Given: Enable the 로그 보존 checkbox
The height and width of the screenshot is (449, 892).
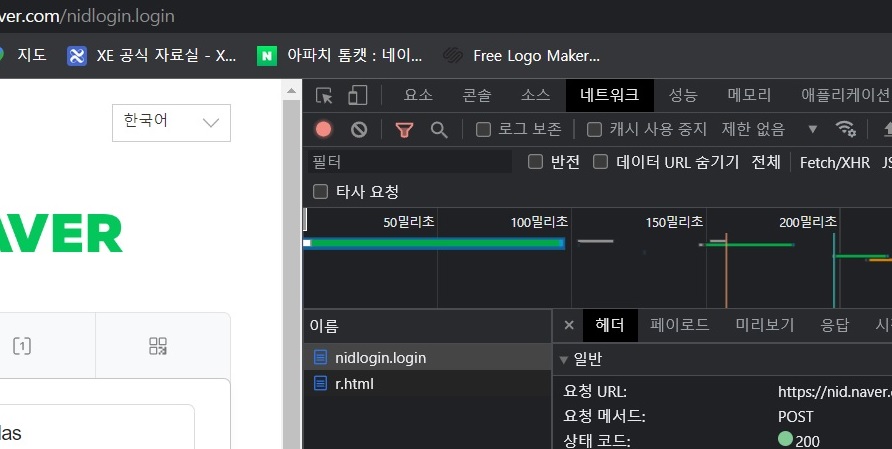Looking at the screenshot, I should [483, 130].
